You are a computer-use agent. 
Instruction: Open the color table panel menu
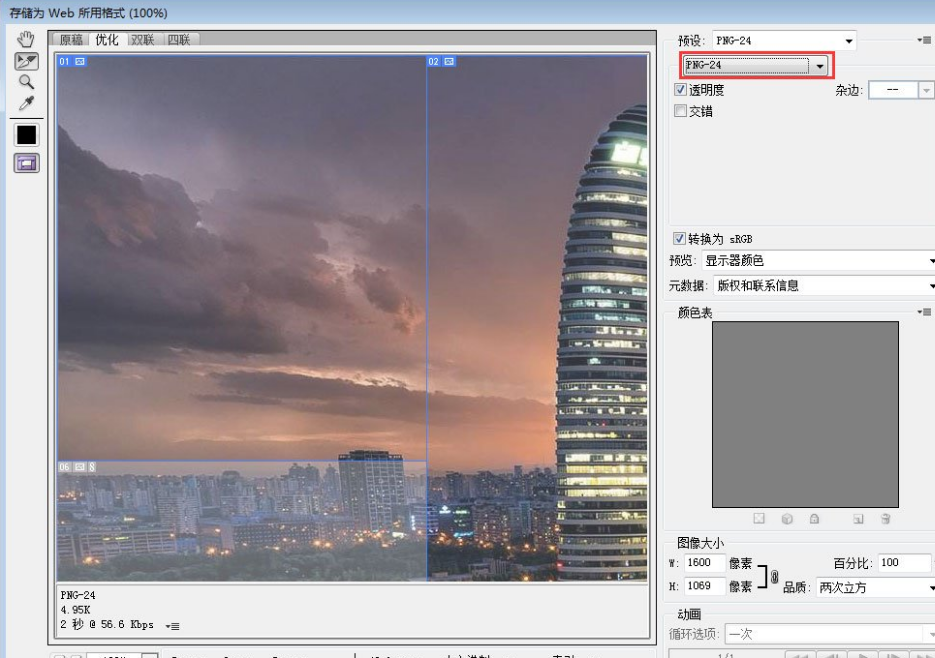[x=922, y=313]
